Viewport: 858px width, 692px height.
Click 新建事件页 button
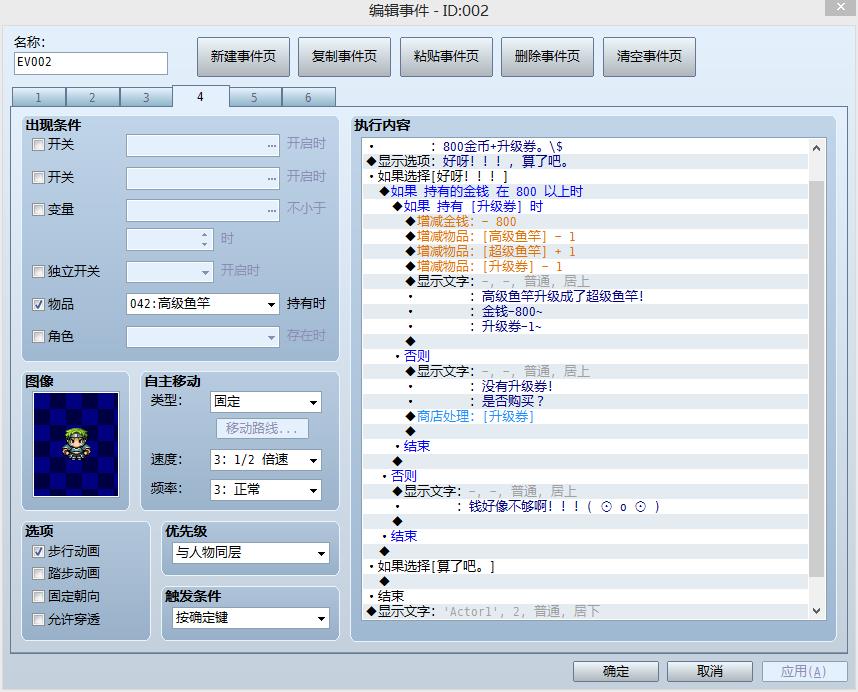[243, 56]
